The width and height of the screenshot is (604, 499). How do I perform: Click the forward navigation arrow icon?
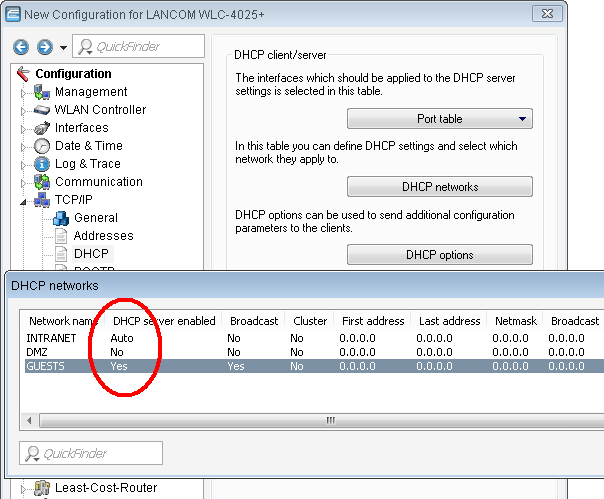click(44, 47)
